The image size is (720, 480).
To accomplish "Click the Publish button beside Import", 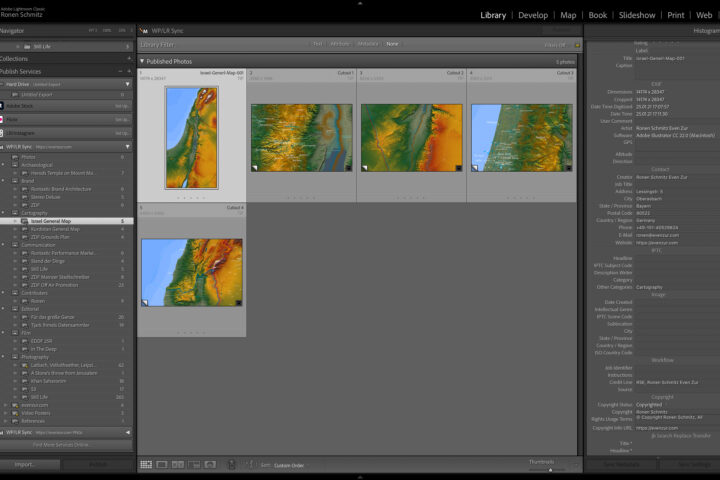I will point(98,464).
